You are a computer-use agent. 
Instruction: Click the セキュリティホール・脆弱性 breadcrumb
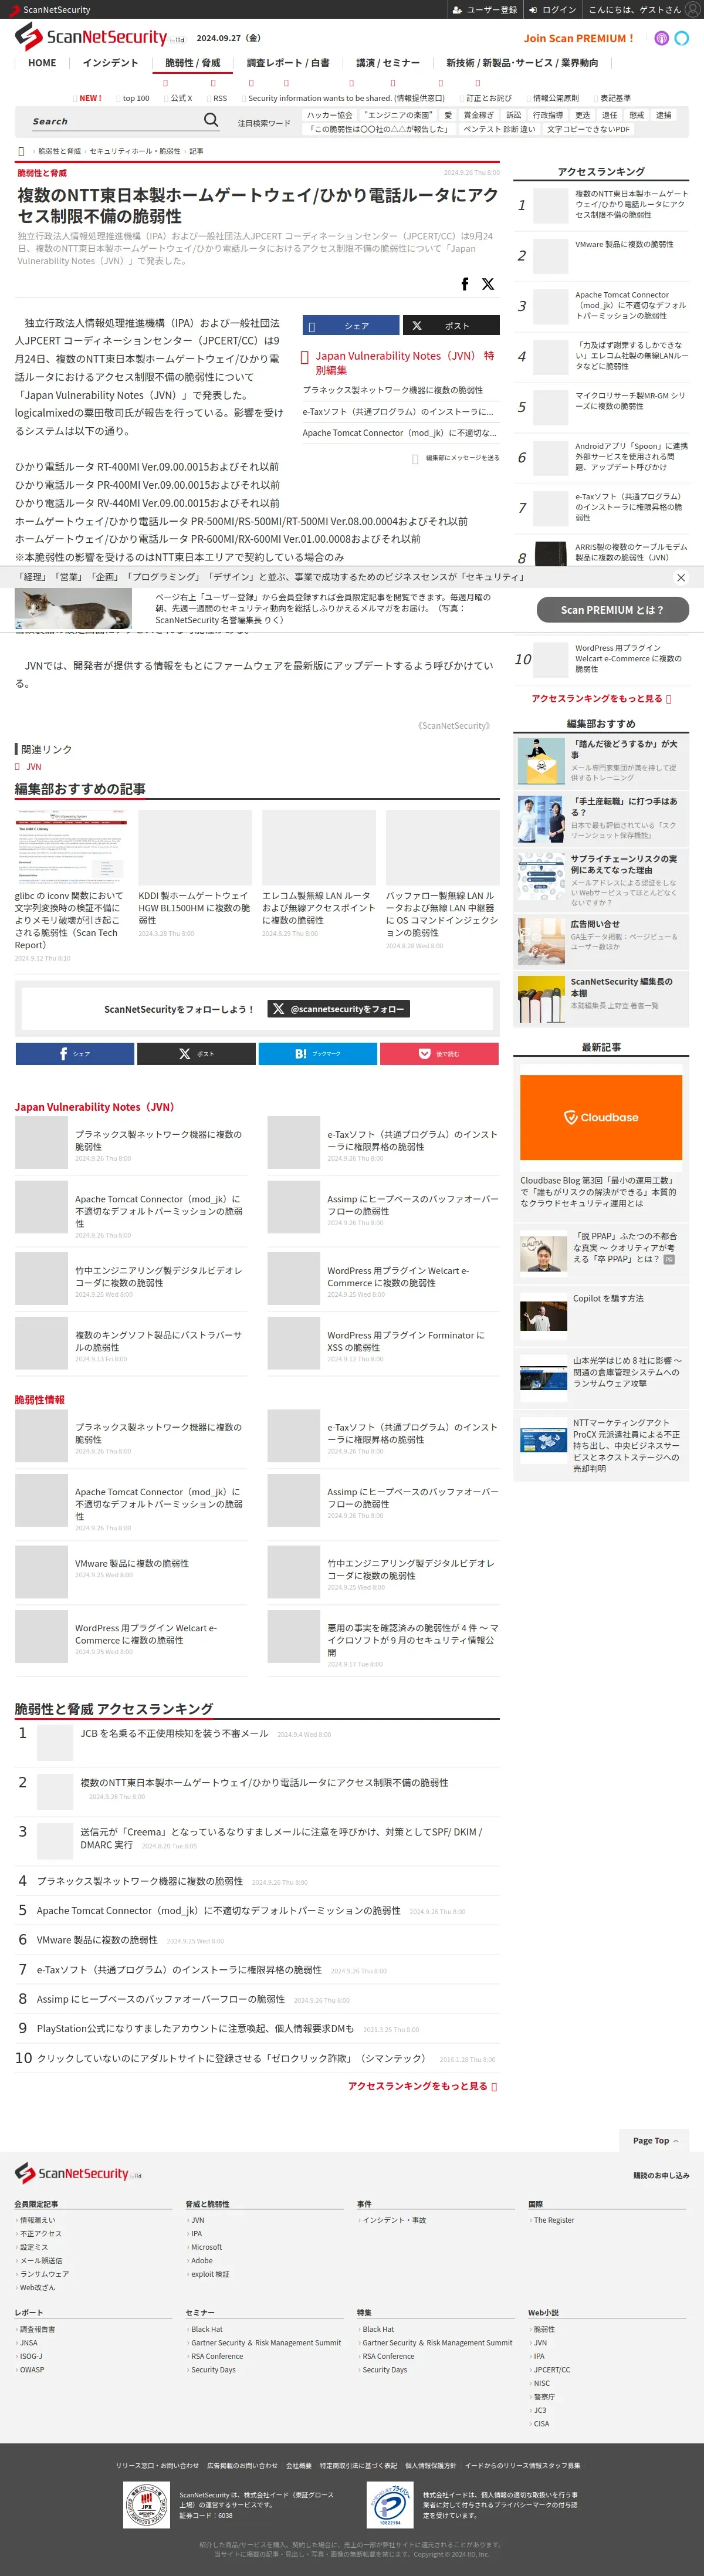click(x=135, y=151)
